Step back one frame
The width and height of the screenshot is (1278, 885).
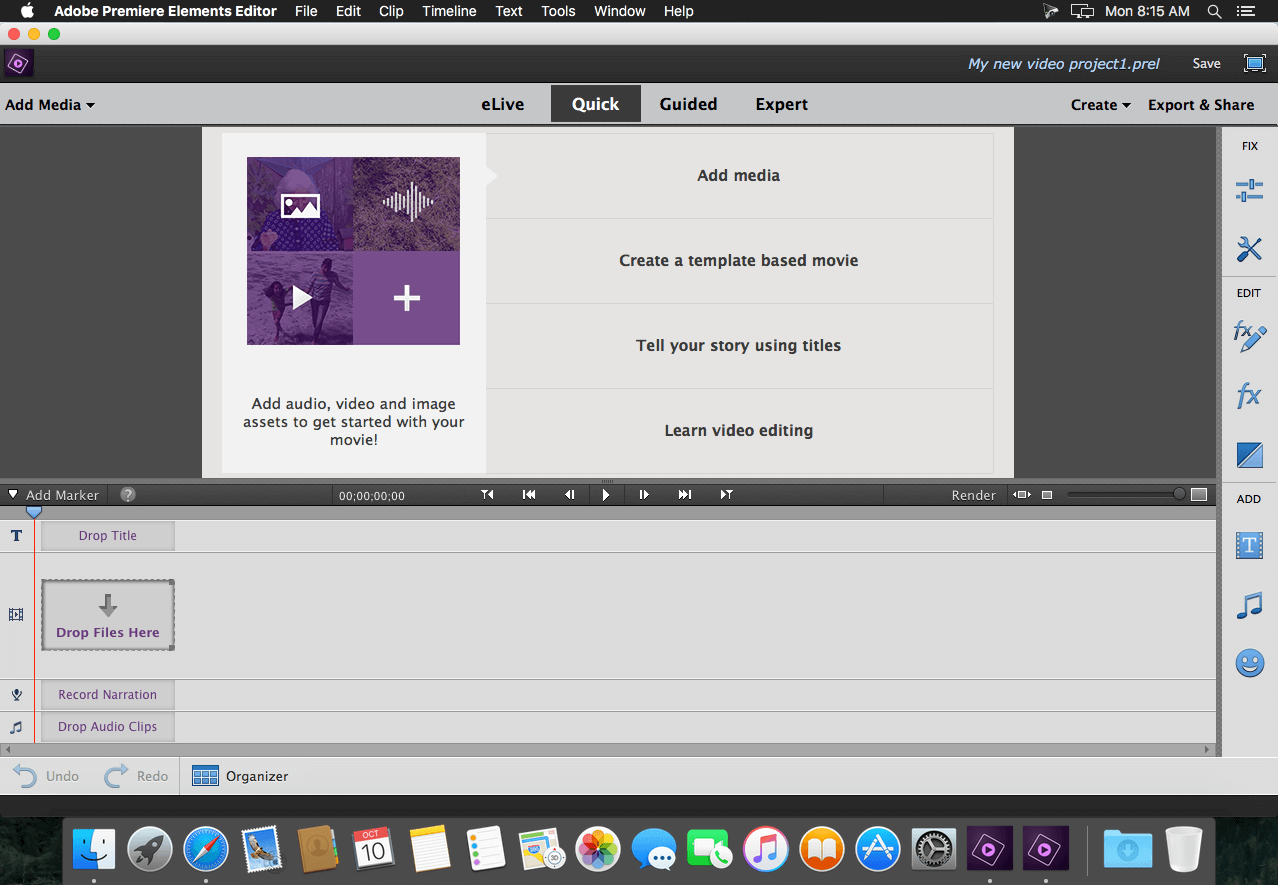[569, 494]
